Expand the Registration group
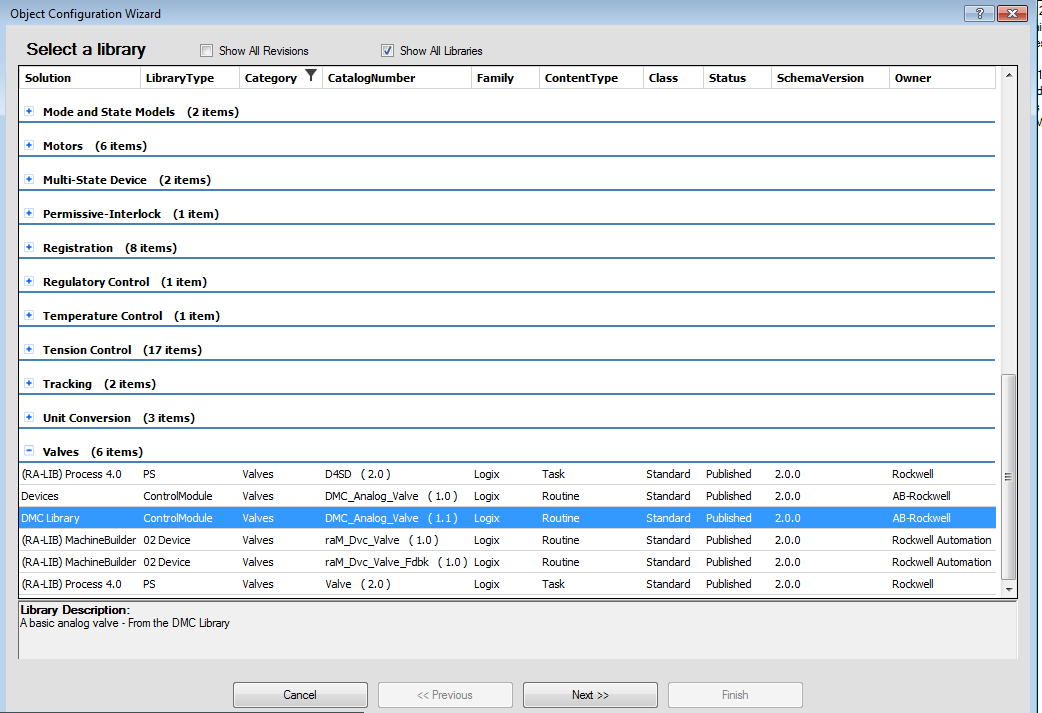The image size is (1042, 713). tap(29, 247)
